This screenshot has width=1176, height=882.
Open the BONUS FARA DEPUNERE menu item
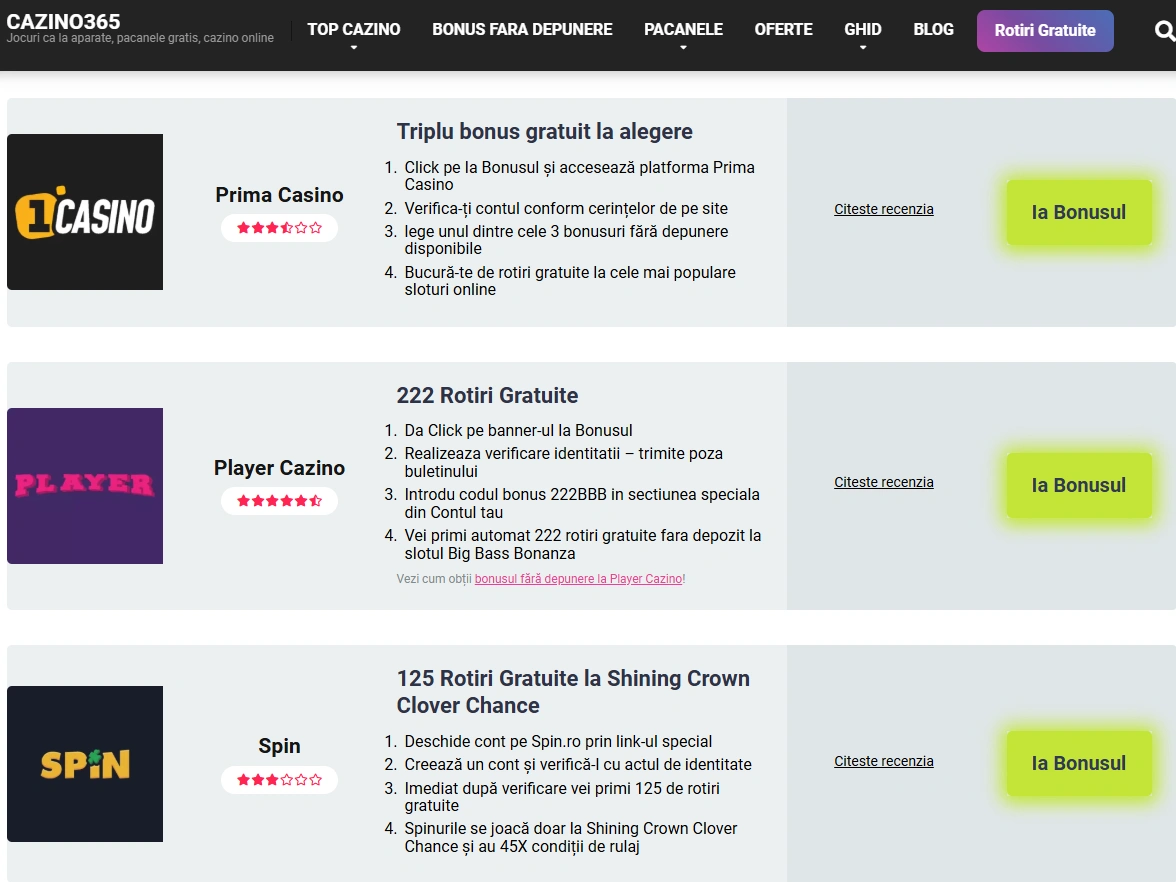pyautogui.click(x=522, y=29)
